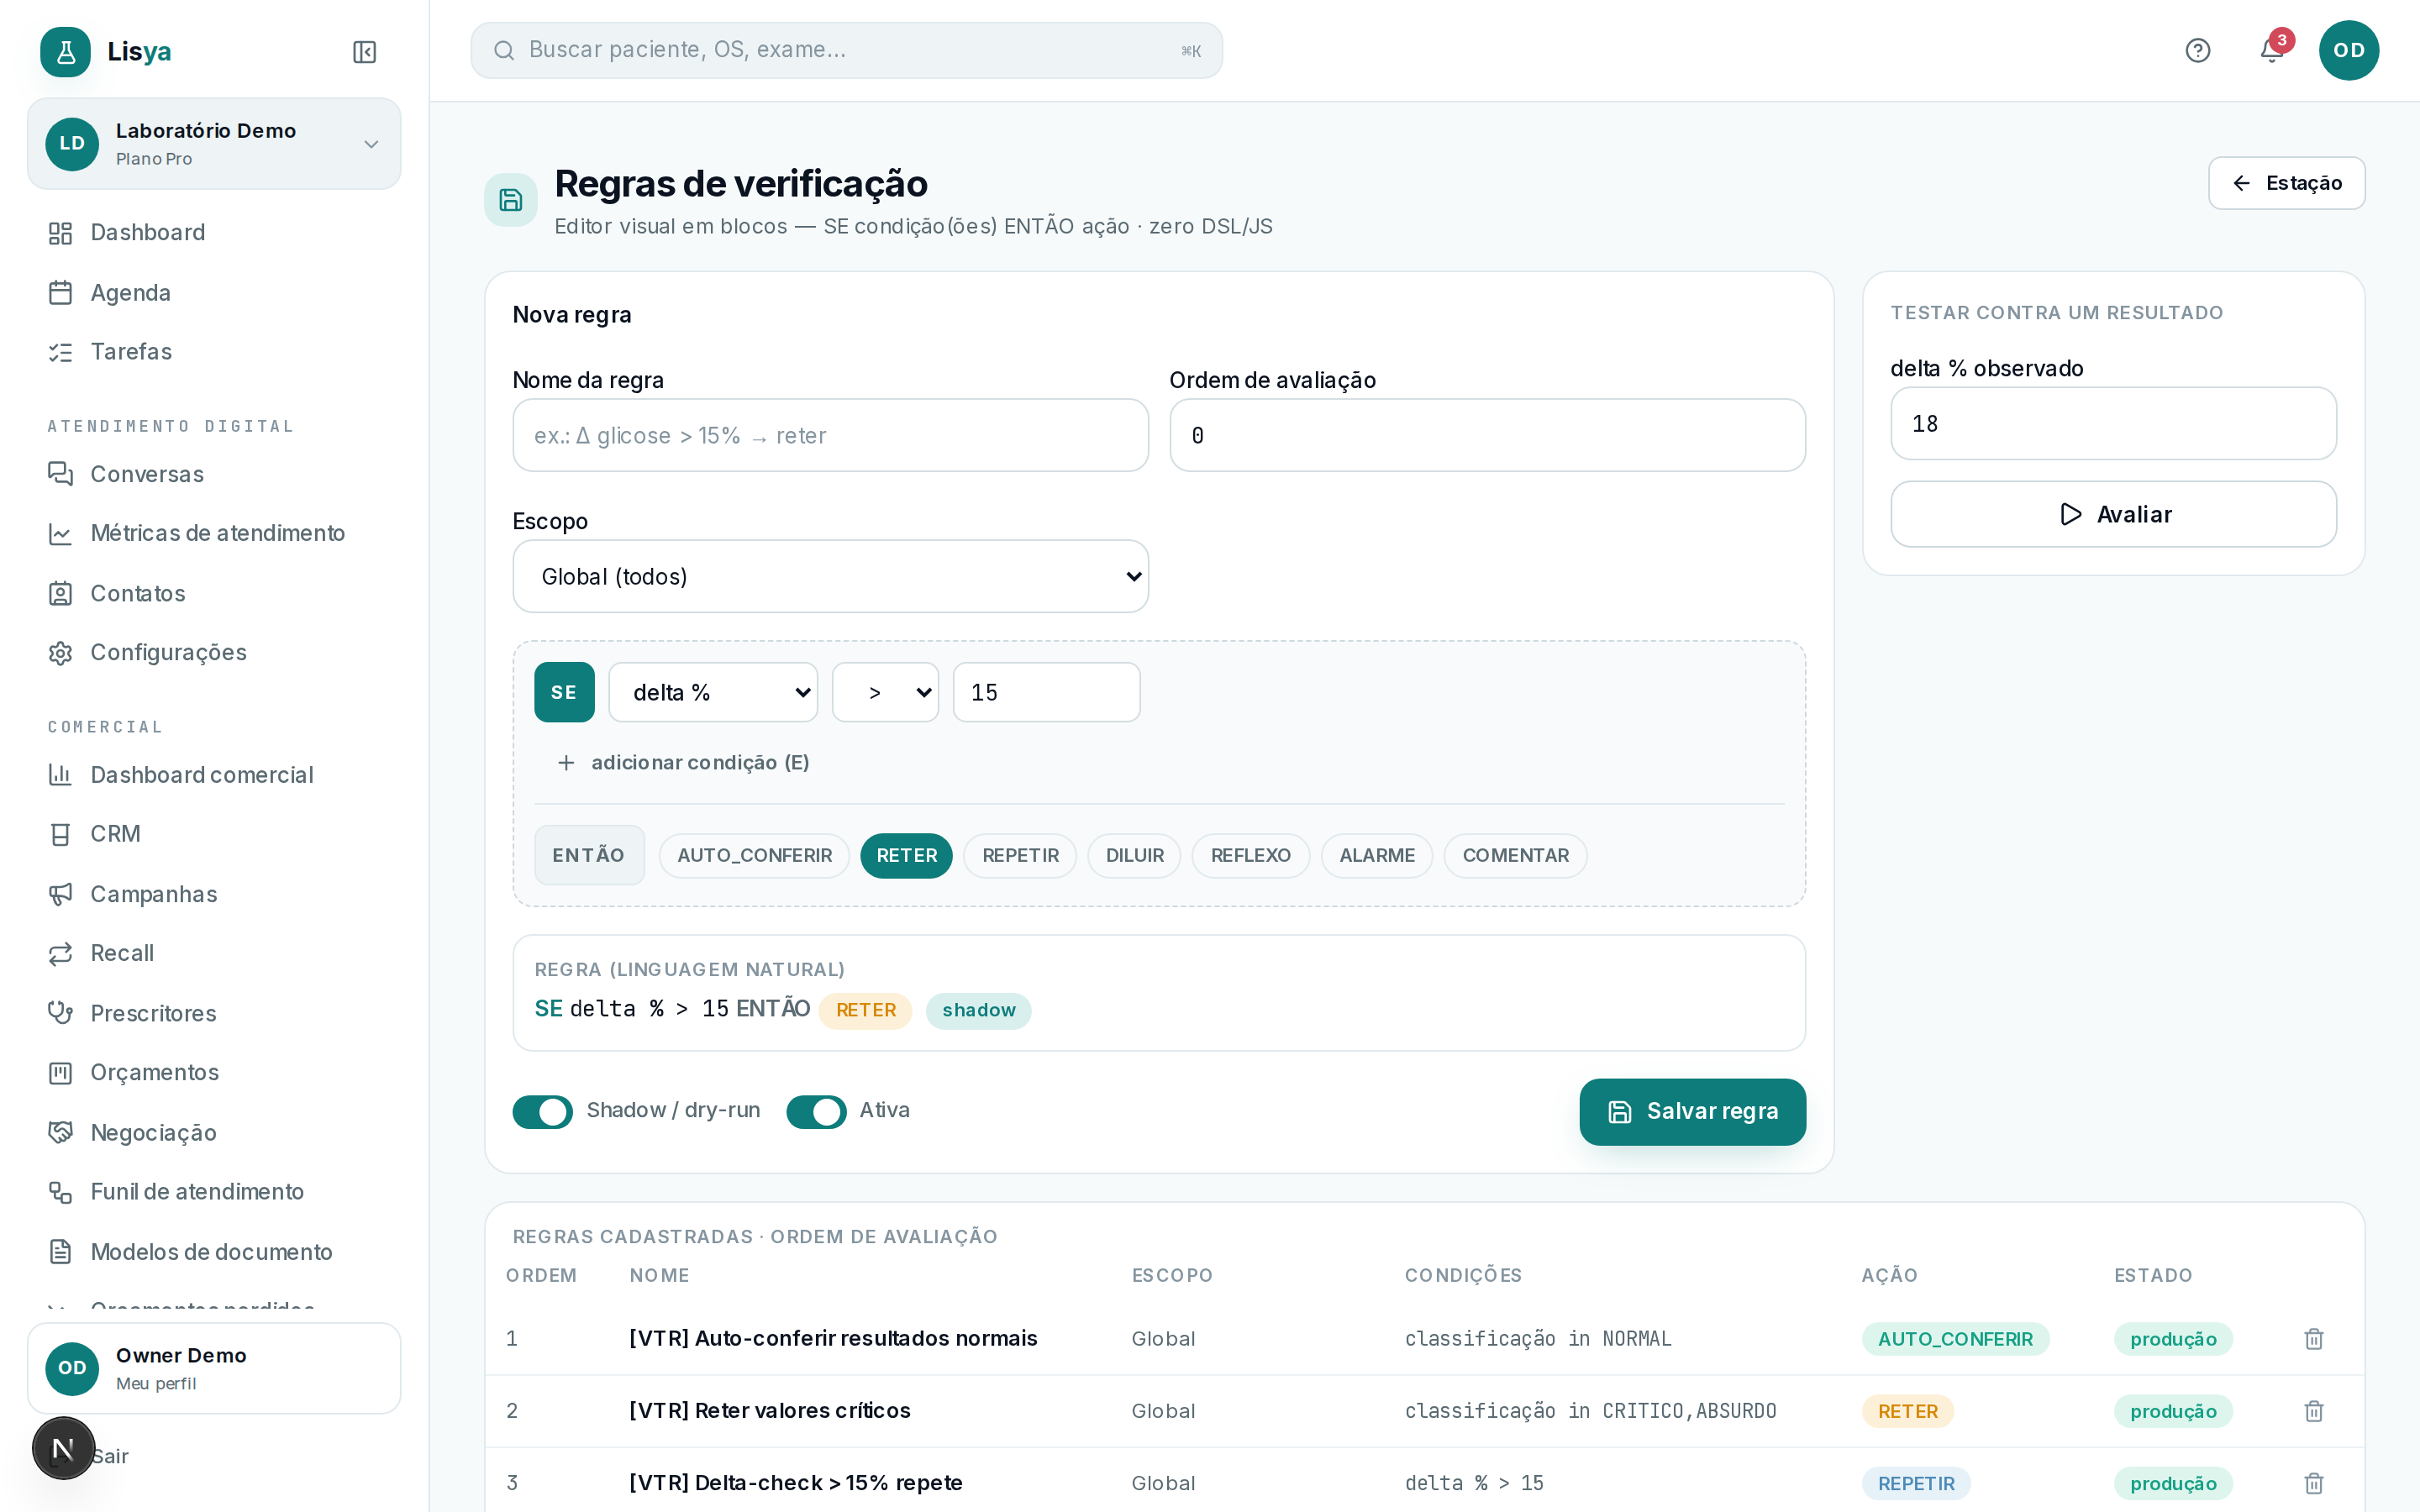Screen dimensions: 2420x1512
Task: Select the ALARME action chip
Action: point(1376,856)
